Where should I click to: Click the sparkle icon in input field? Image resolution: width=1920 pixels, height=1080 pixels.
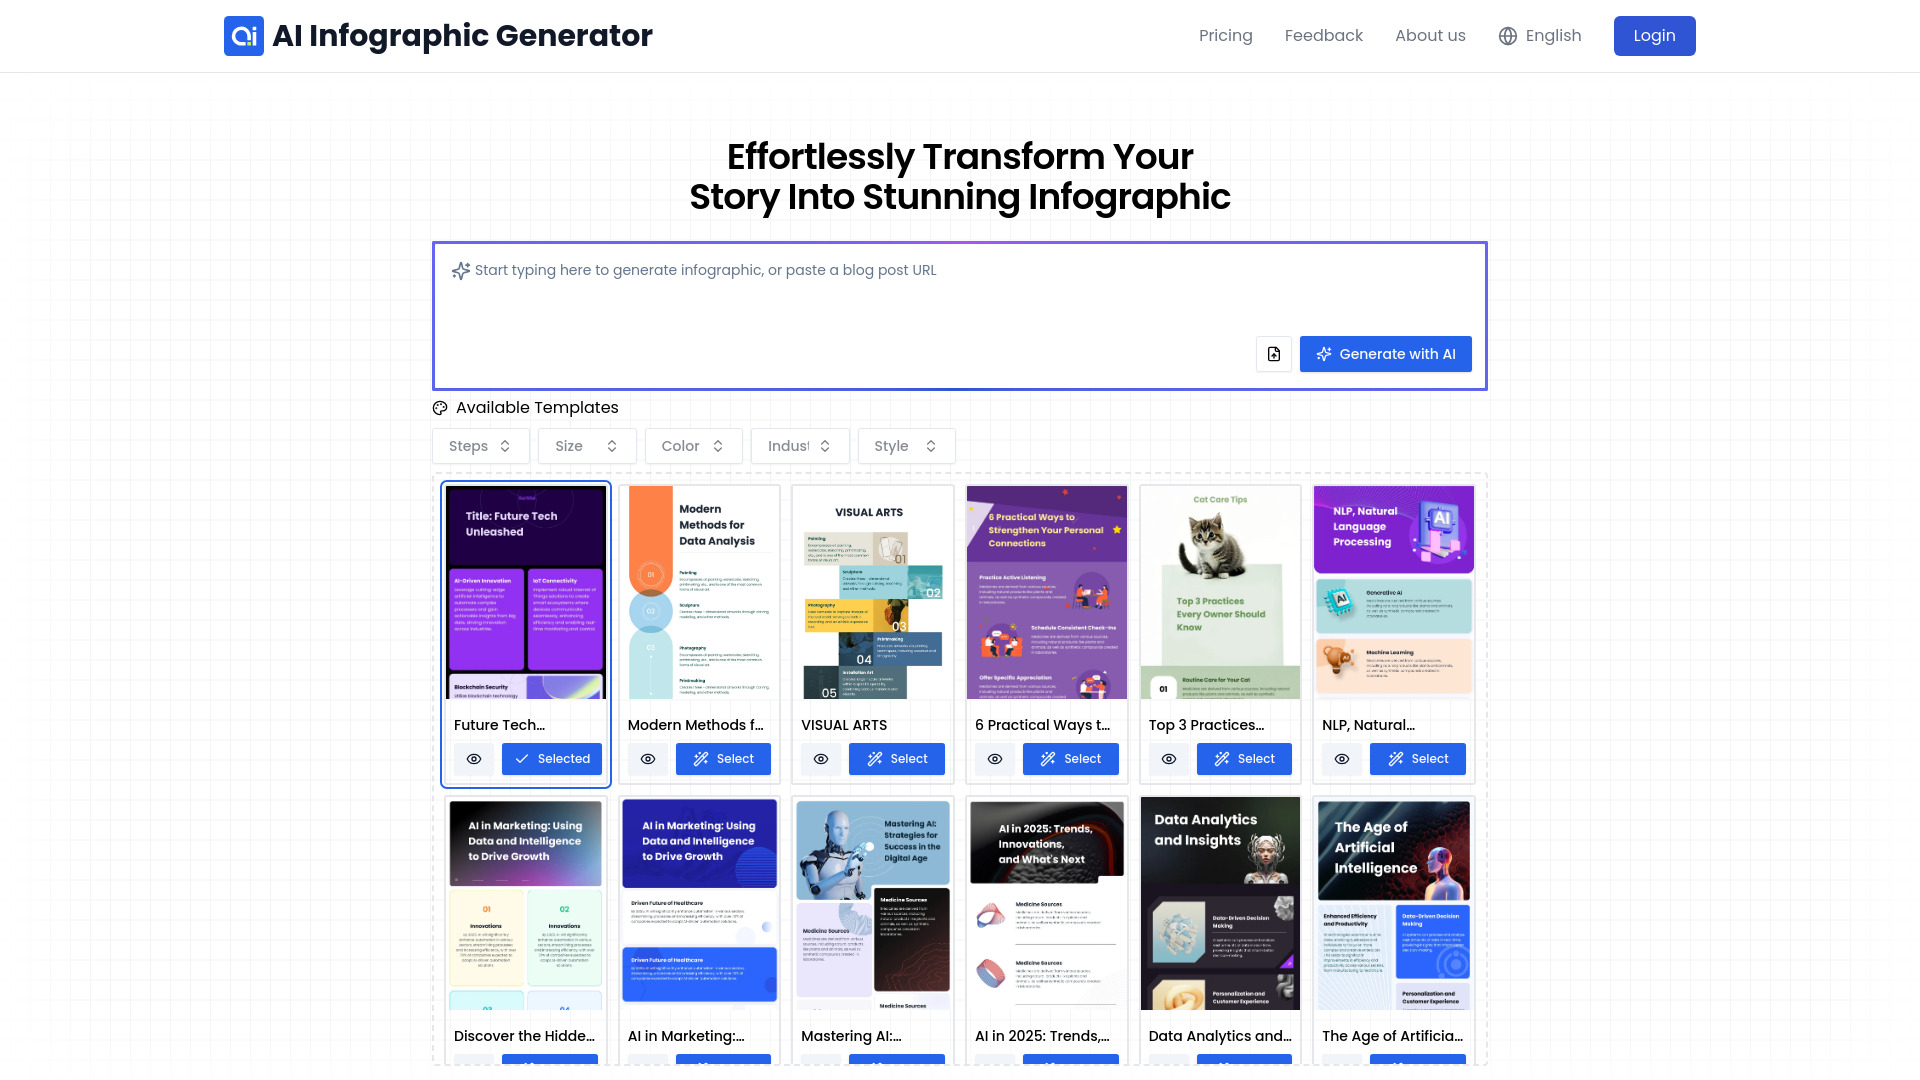[460, 269]
